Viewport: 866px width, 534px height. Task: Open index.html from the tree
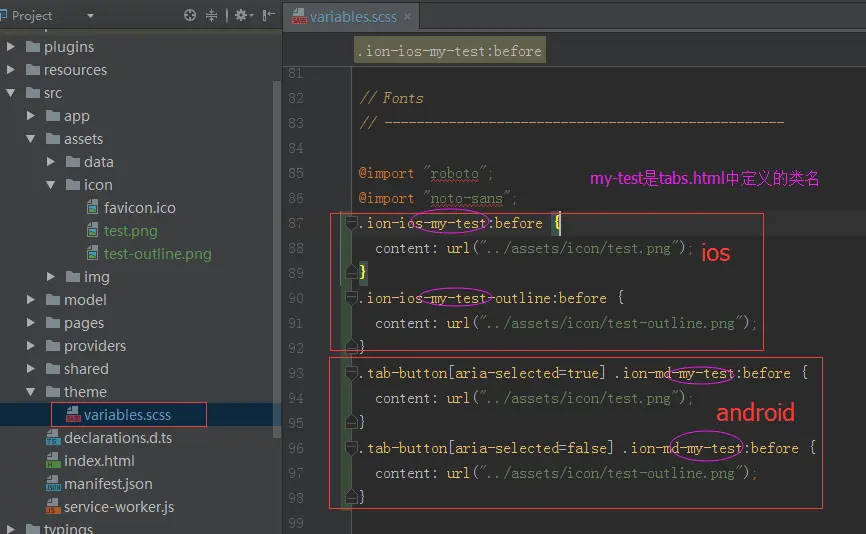99,461
